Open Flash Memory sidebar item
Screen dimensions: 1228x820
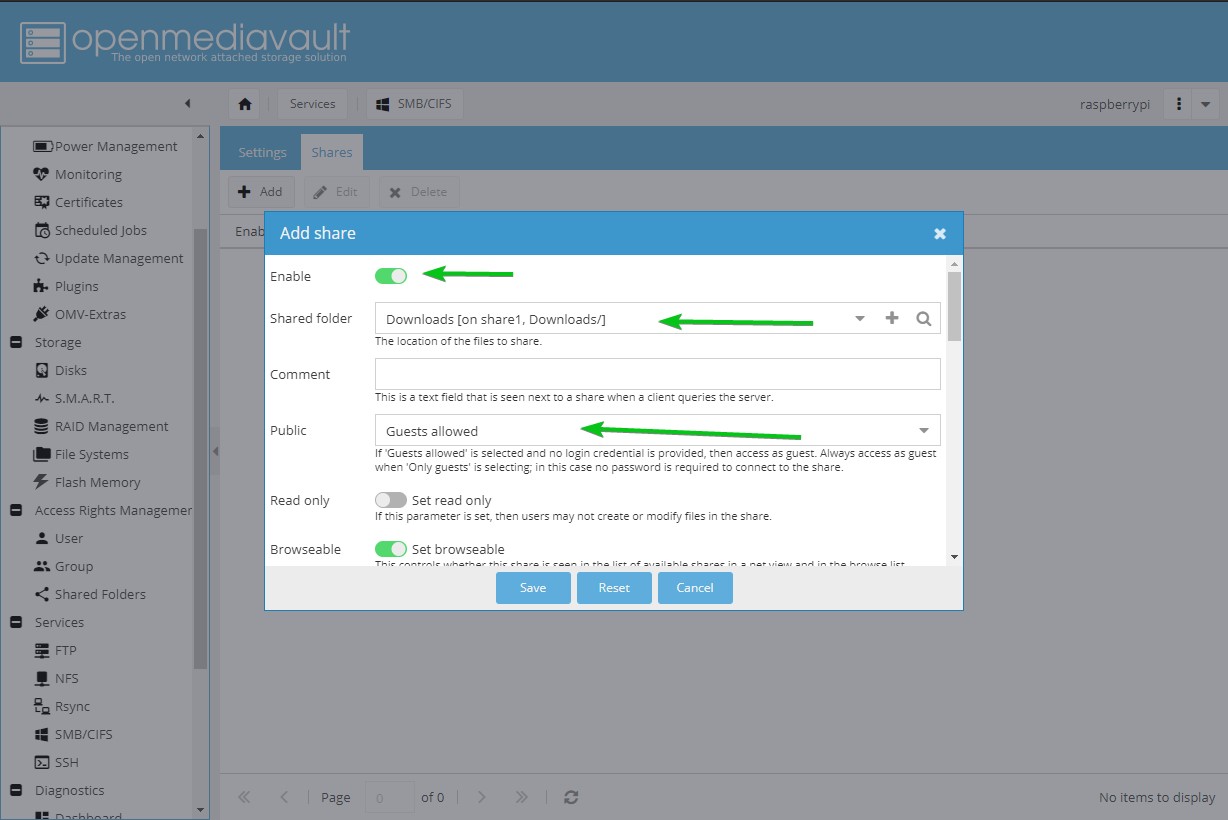coord(87,482)
